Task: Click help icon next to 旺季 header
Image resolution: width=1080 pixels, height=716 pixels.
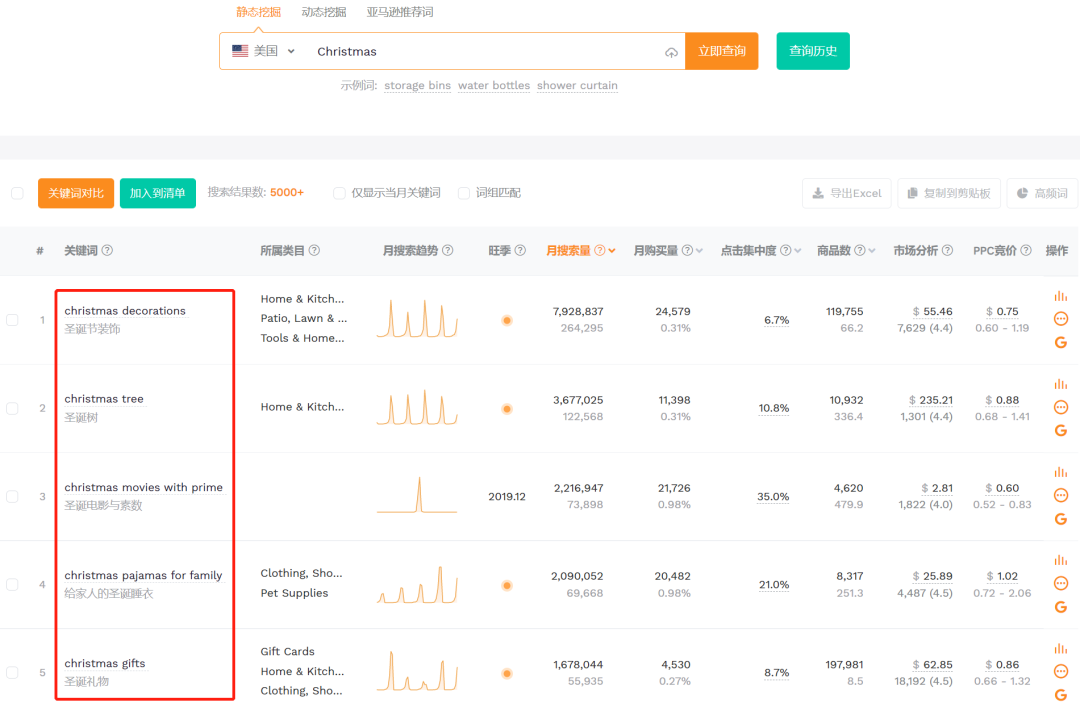Action: click(x=520, y=251)
